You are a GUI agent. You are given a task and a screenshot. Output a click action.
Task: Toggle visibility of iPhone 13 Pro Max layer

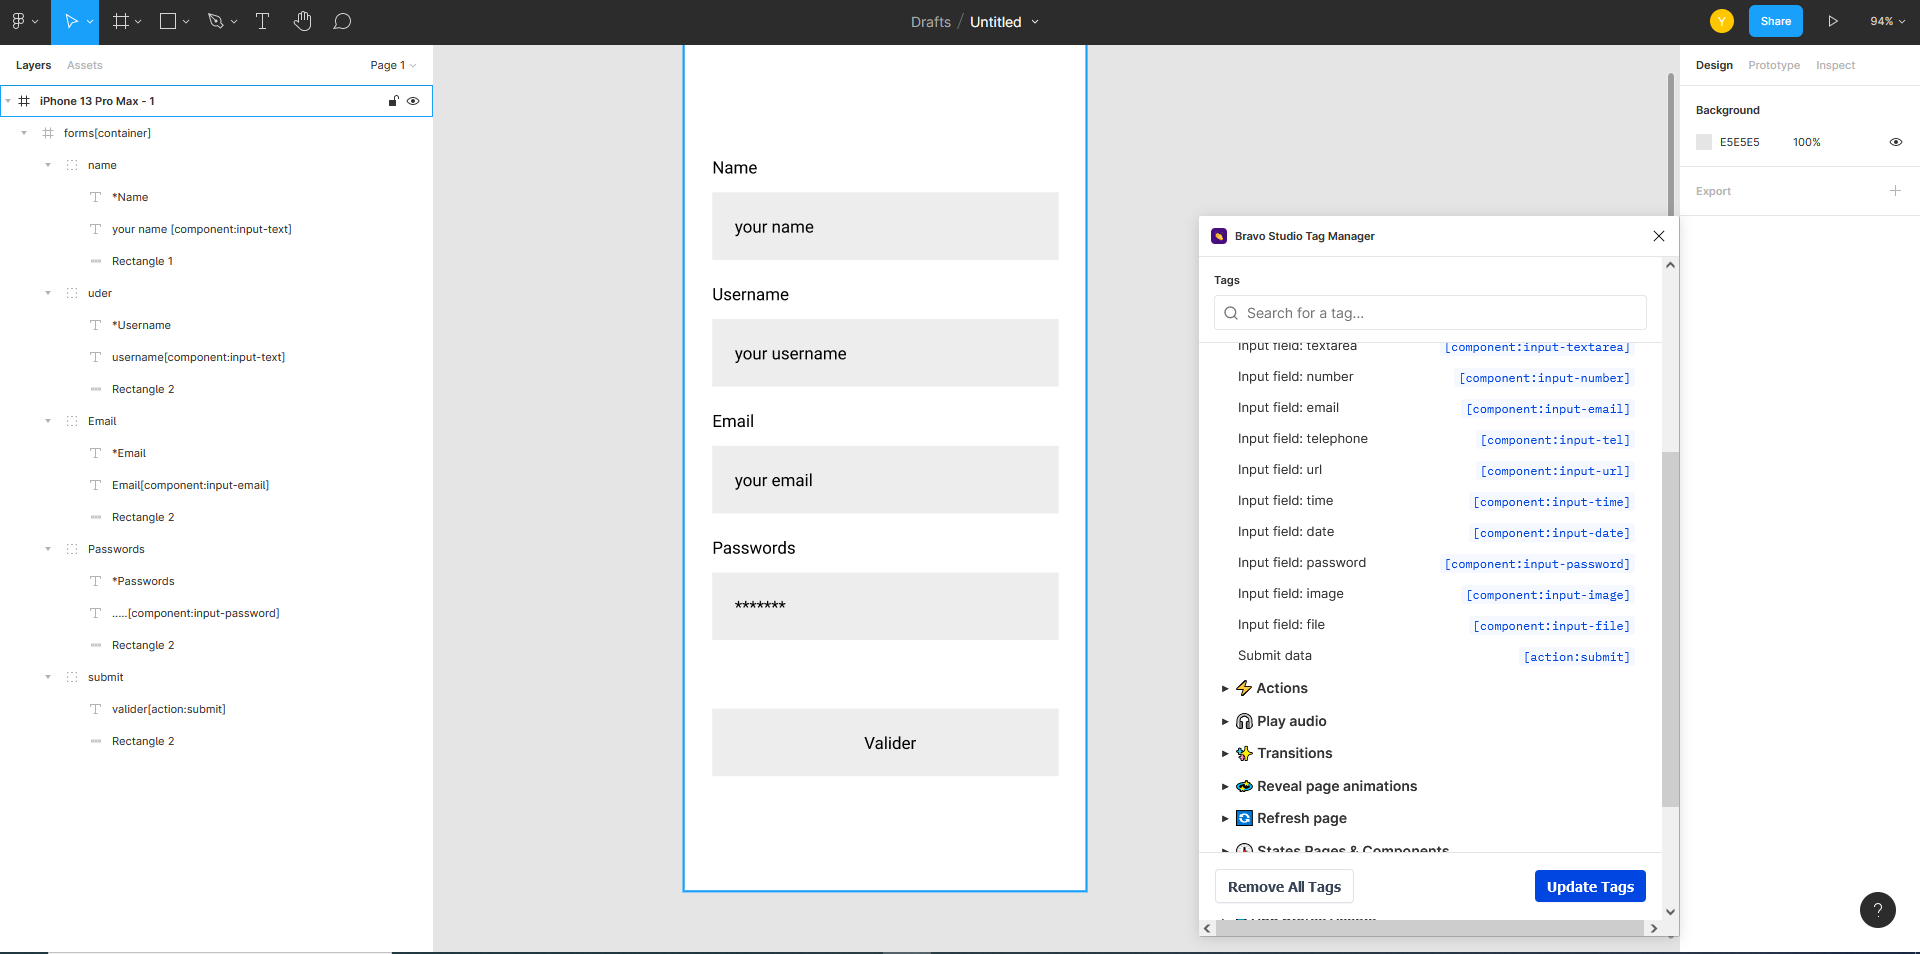click(x=413, y=101)
